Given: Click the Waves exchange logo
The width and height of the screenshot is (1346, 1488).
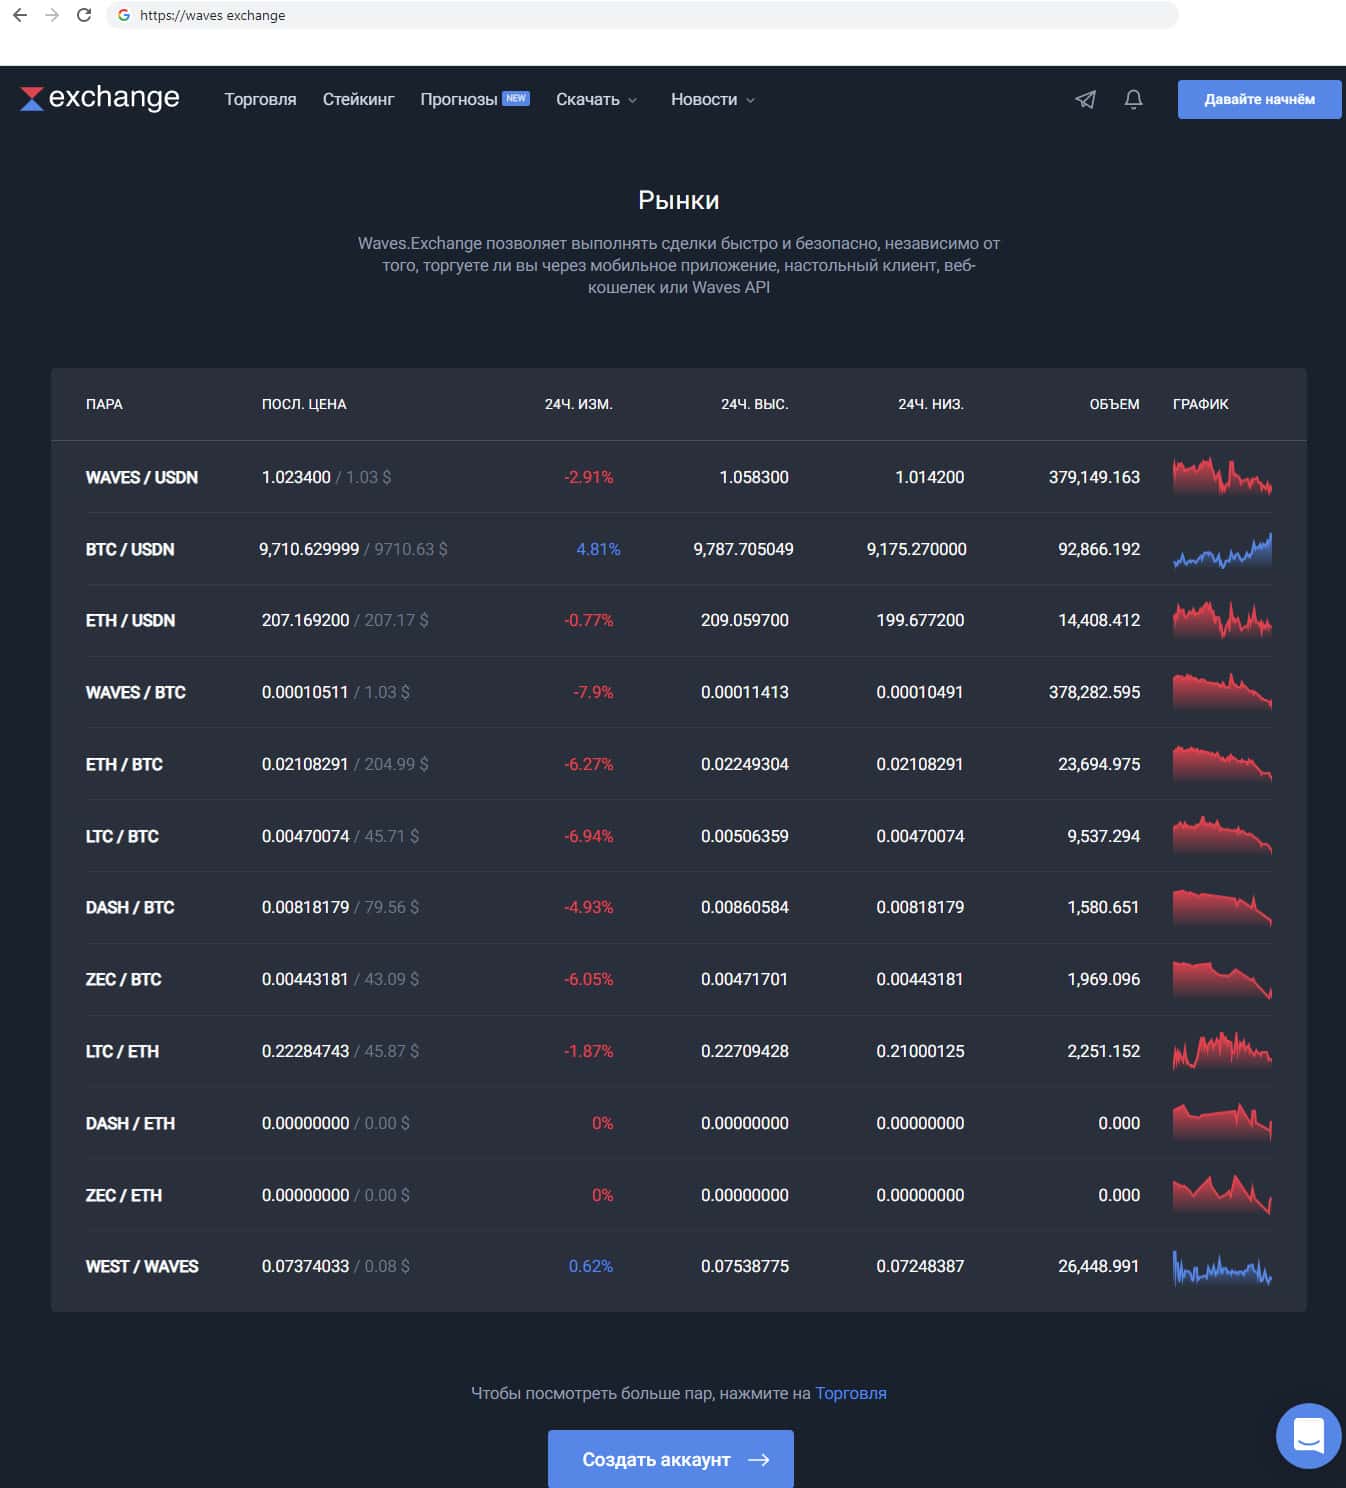Looking at the screenshot, I should (100, 98).
